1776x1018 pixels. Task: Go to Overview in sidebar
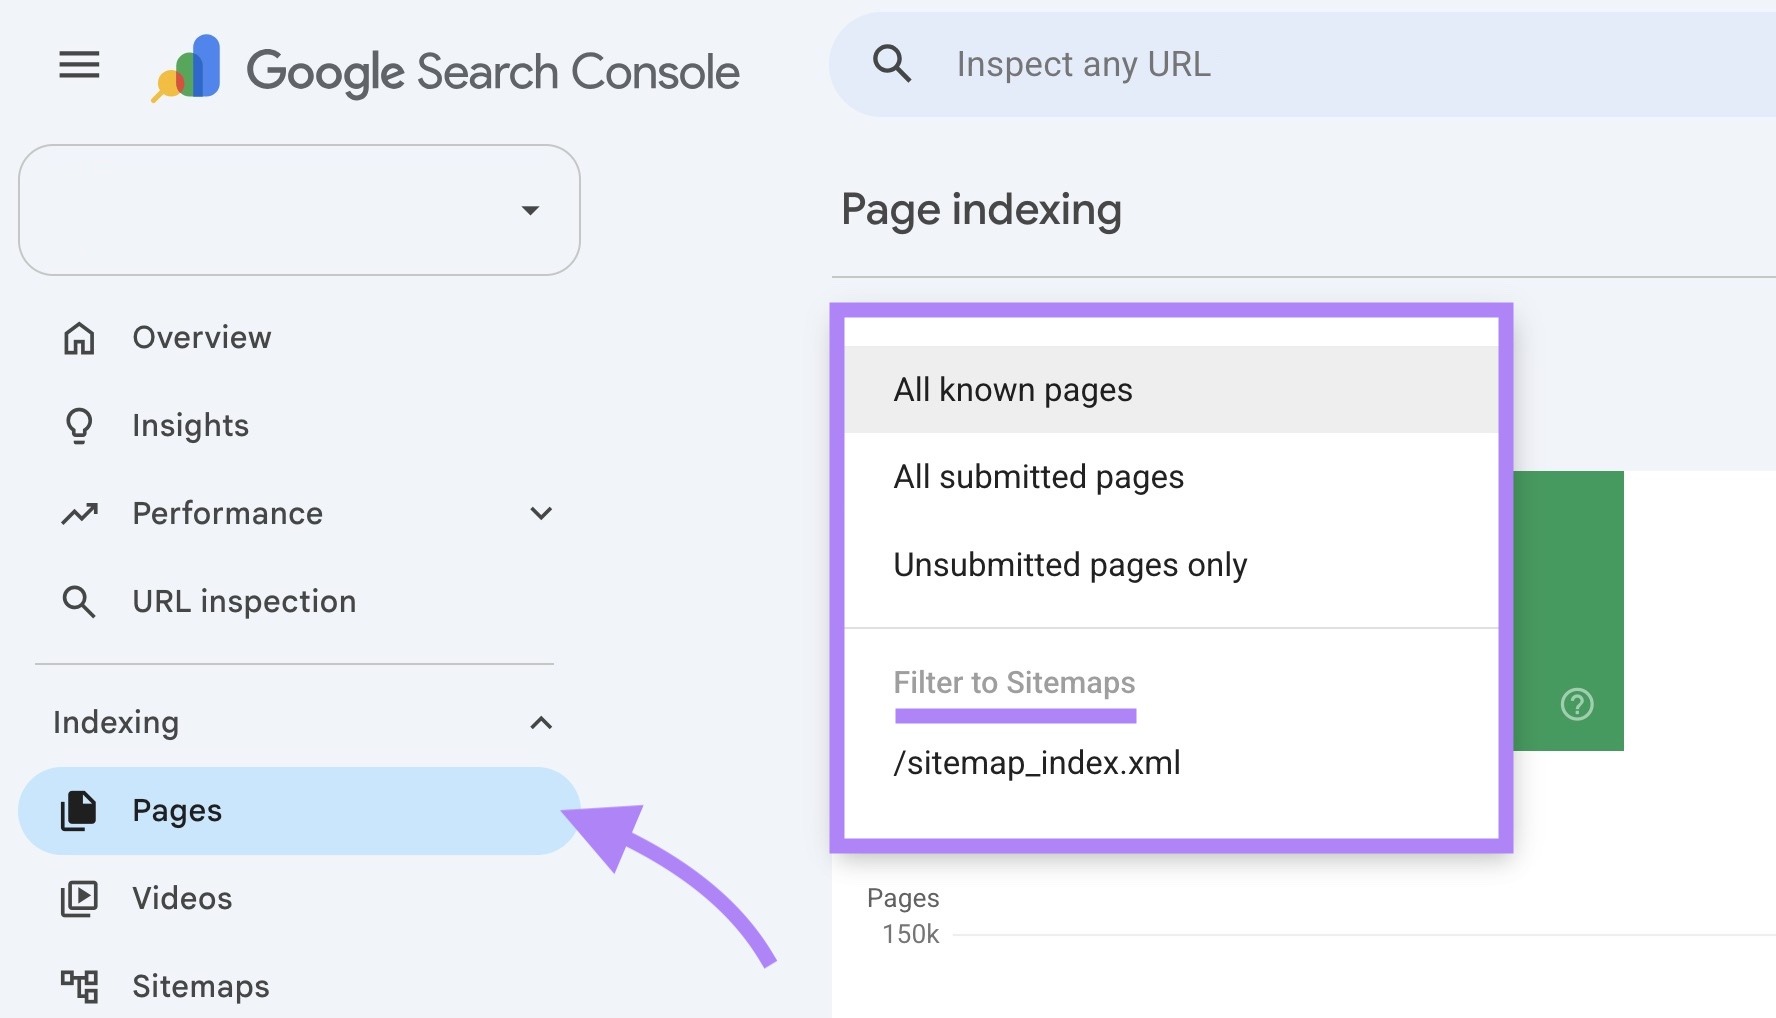(202, 338)
